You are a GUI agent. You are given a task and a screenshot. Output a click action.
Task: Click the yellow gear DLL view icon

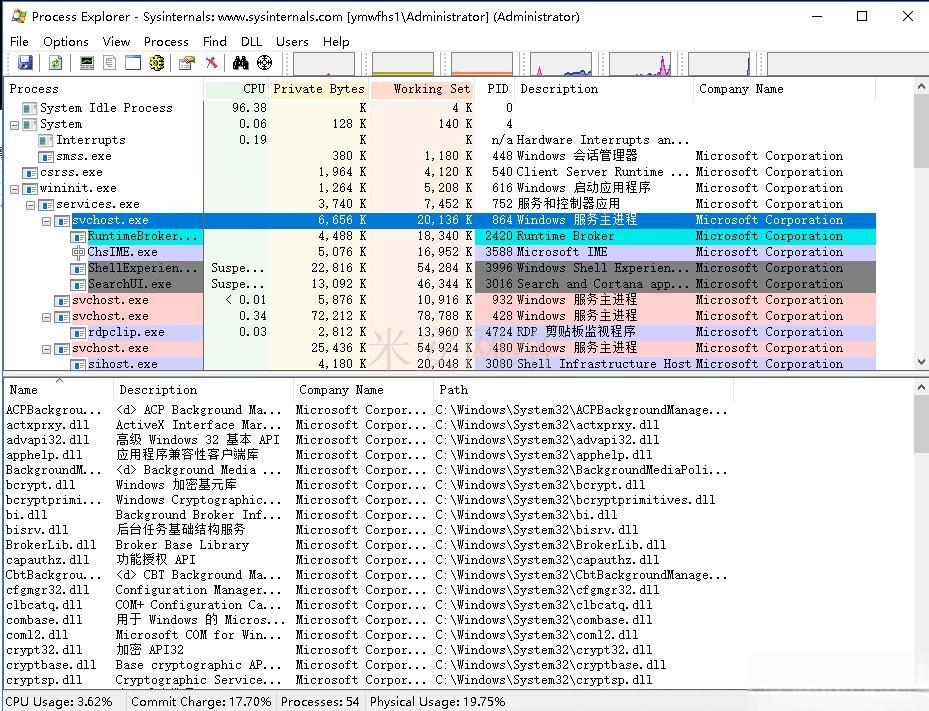[x=156, y=62]
